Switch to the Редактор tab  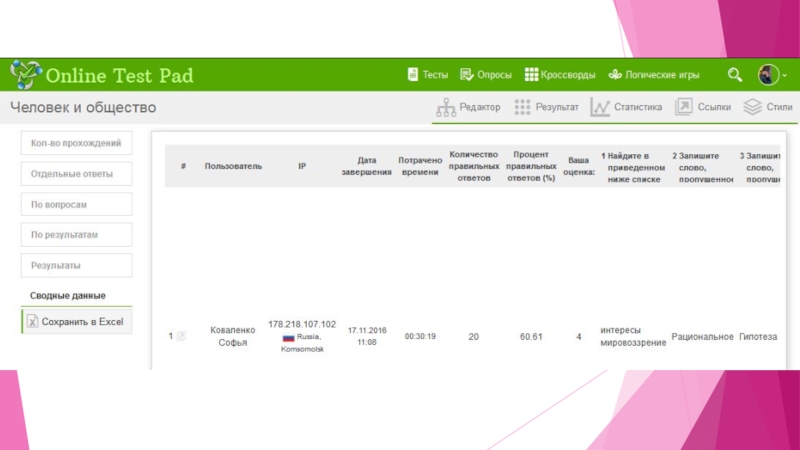pos(469,107)
